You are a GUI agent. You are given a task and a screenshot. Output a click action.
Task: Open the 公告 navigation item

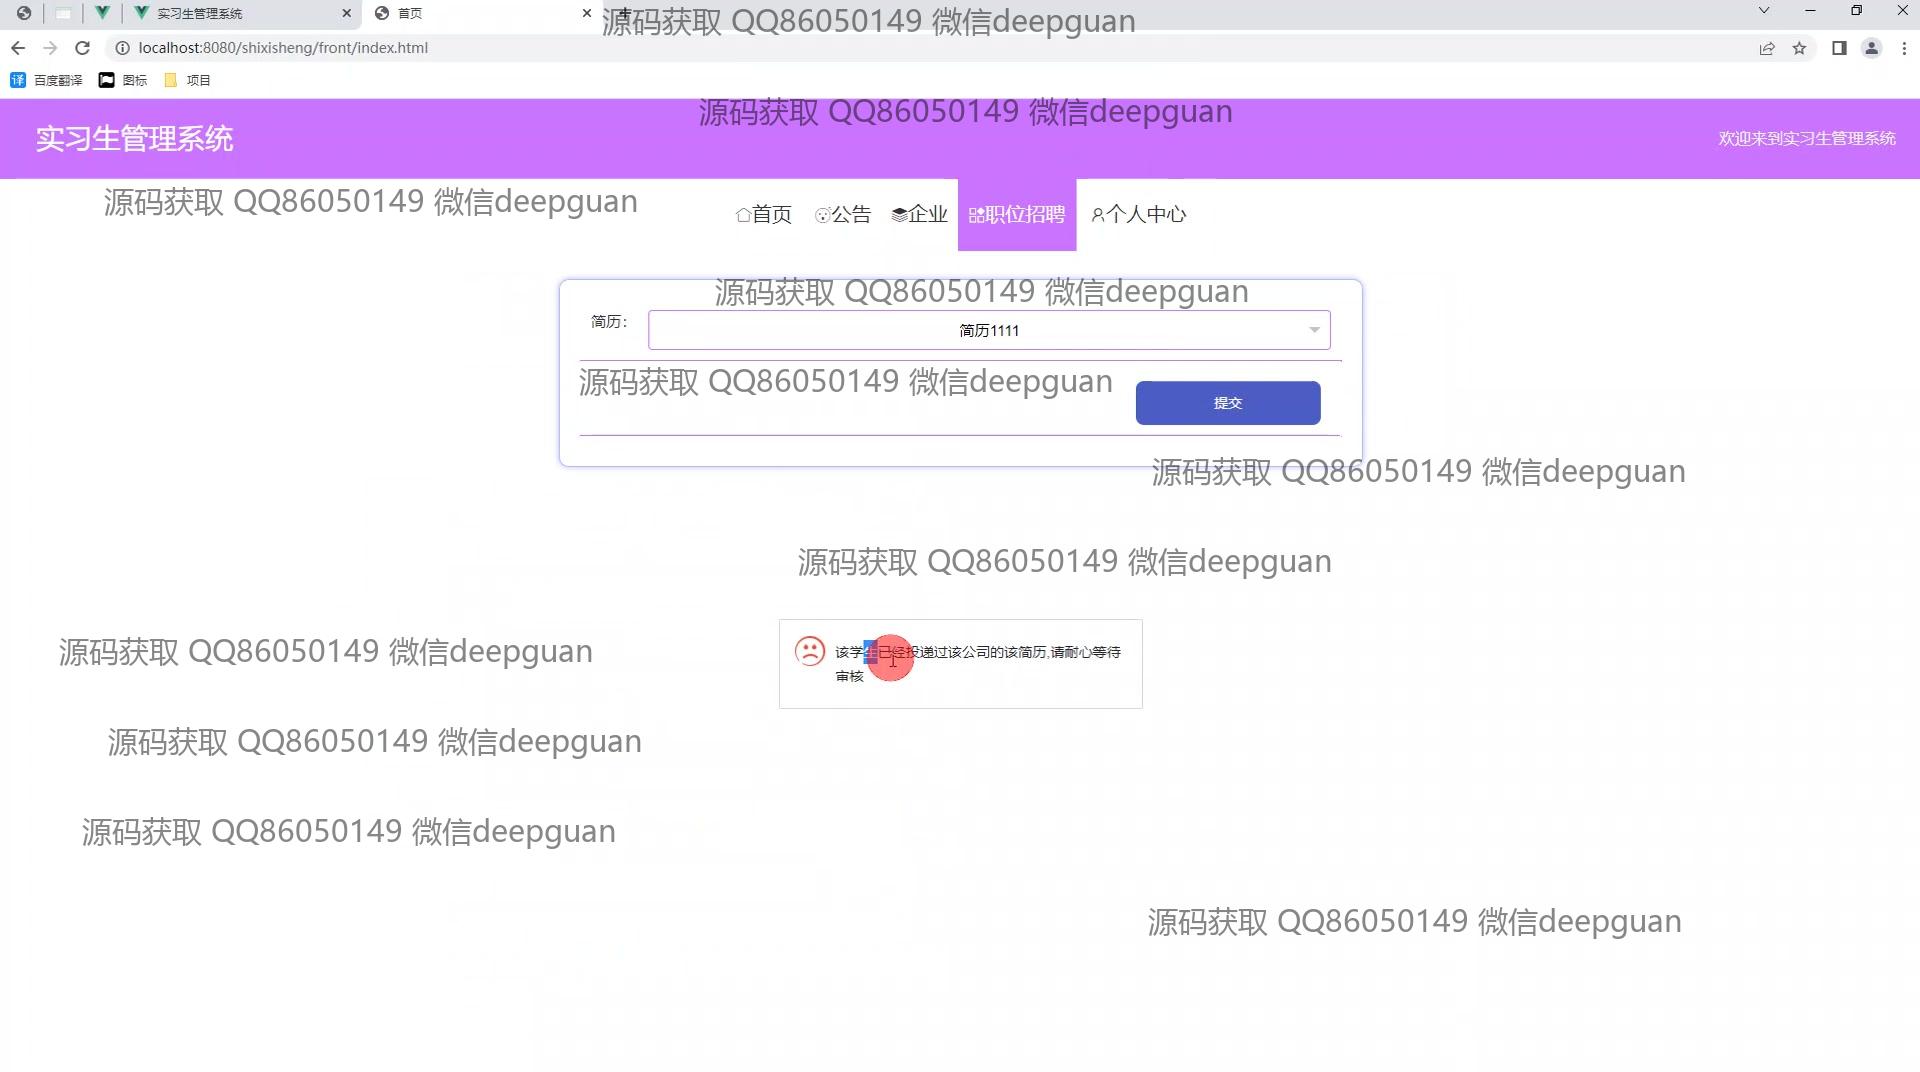tap(843, 214)
